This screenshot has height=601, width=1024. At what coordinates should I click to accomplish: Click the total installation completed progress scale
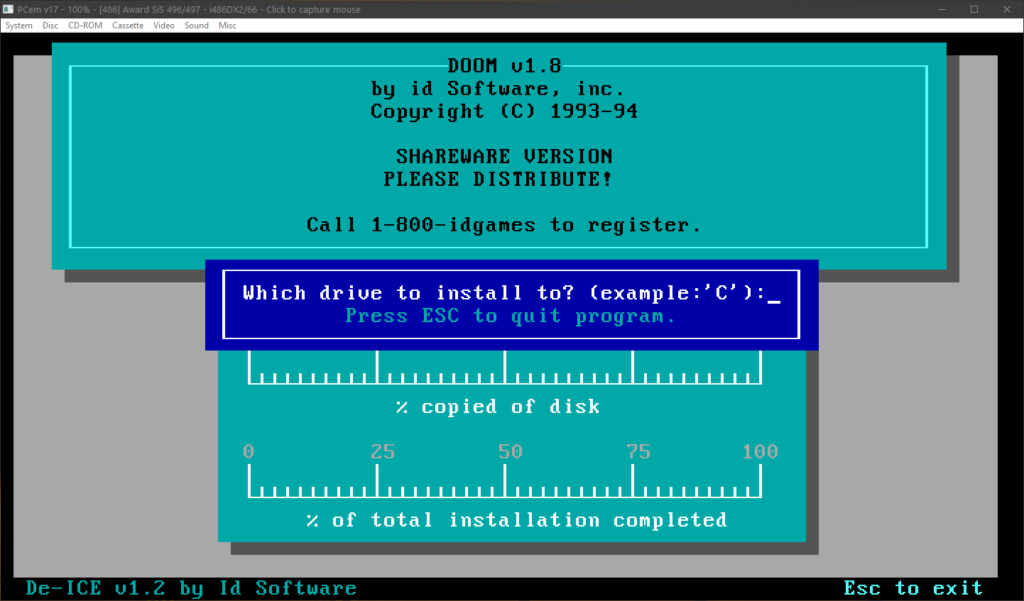[x=504, y=486]
